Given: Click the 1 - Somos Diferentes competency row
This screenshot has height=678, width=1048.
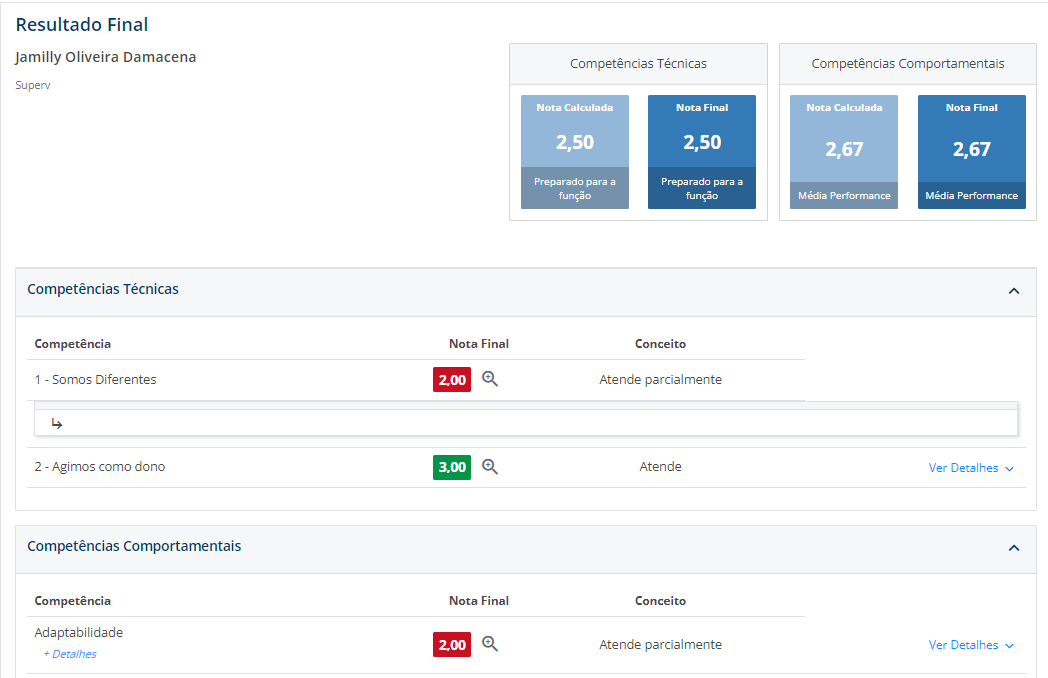Looking at the screenshot, I should [95, 380].
